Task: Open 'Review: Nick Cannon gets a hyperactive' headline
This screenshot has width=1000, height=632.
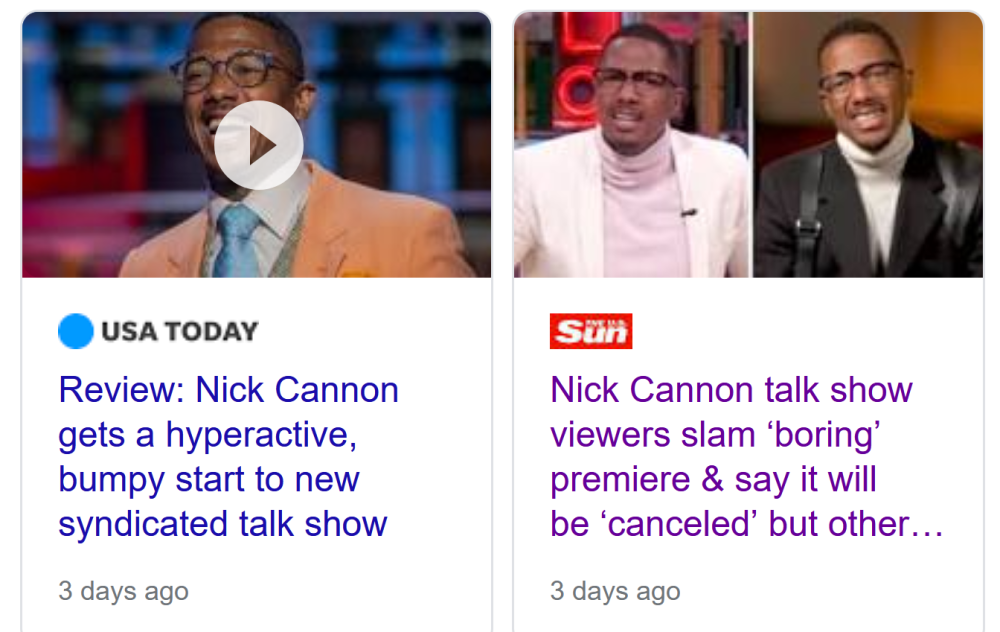Action: point(228,457)
